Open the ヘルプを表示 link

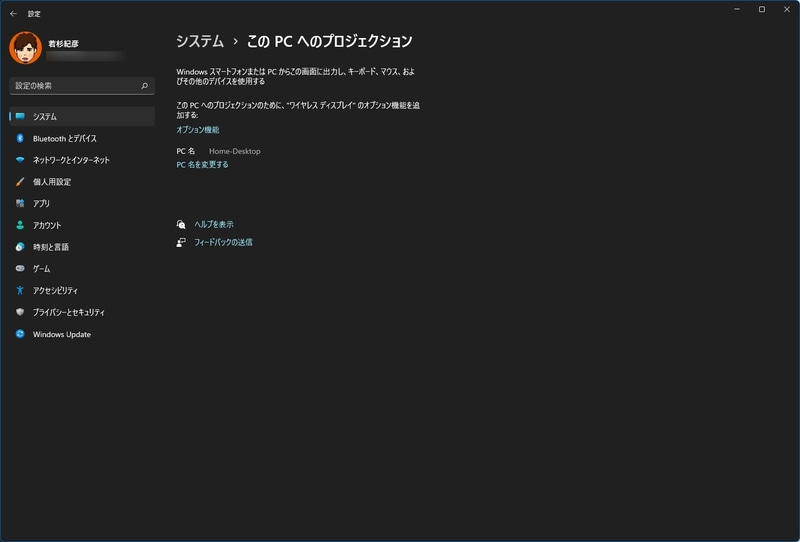coord(214,224)
